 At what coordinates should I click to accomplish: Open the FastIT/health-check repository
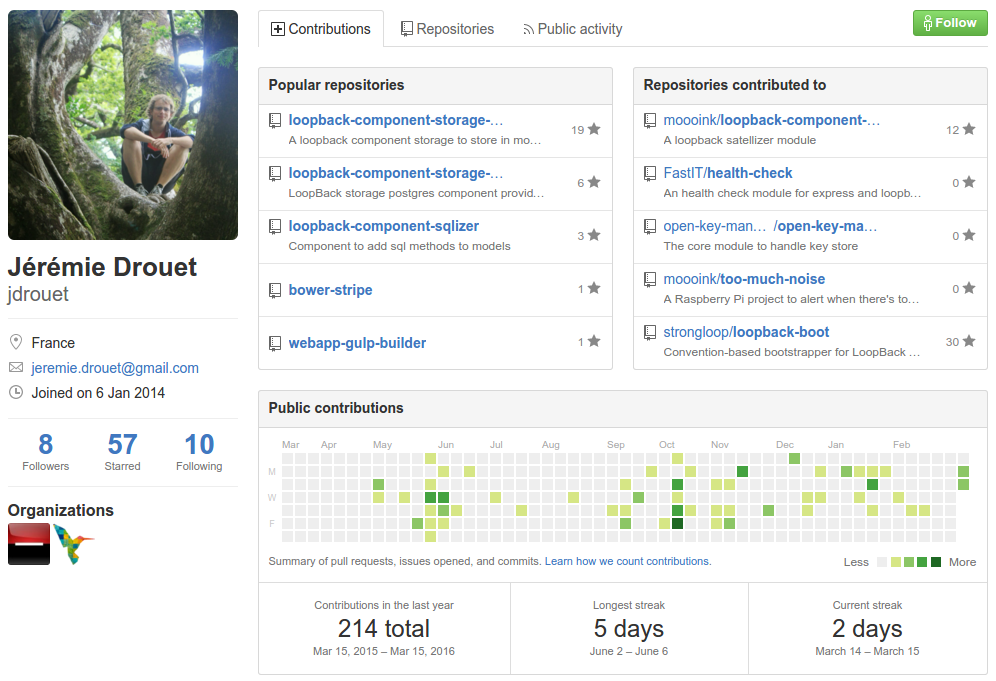pyautogui.click(x=728, y=173)
